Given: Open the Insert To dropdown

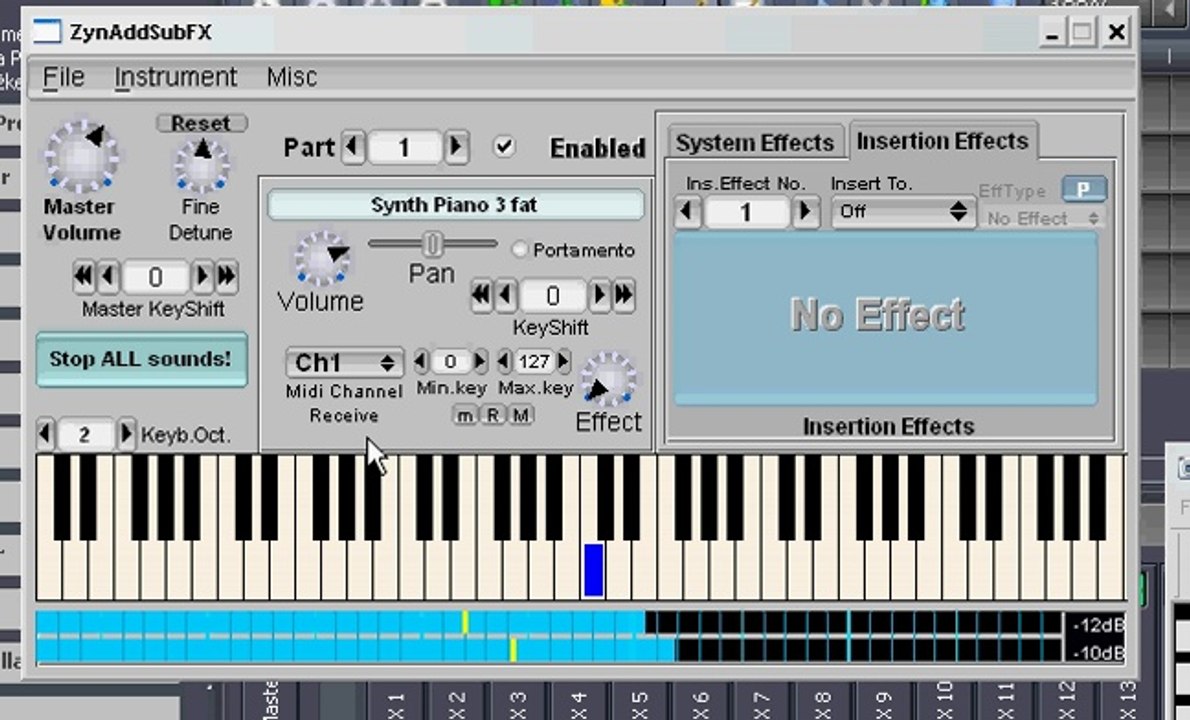Looking at the screenshot, I should point(902,212).
